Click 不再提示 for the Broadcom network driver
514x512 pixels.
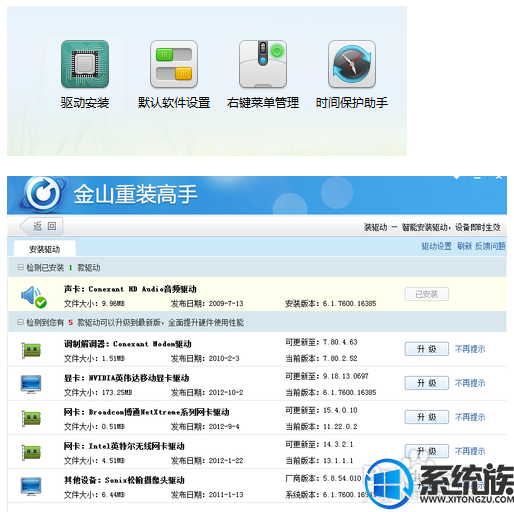point(470,417)
